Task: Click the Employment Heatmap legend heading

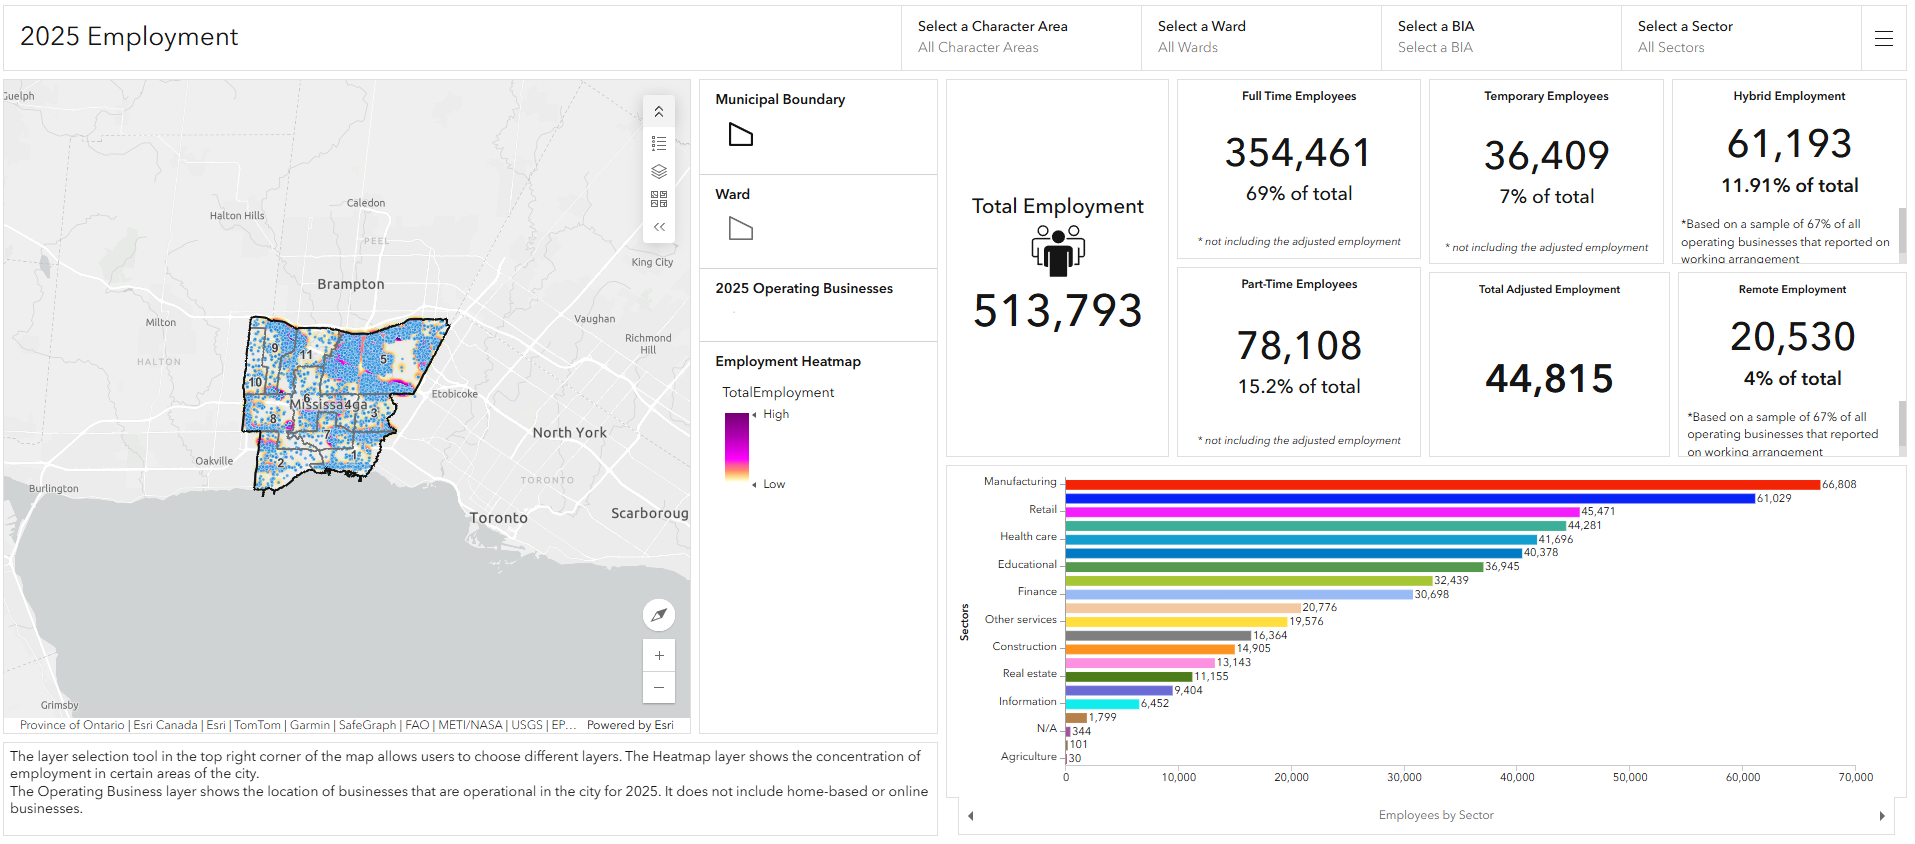Action: (x=788, y=361)
